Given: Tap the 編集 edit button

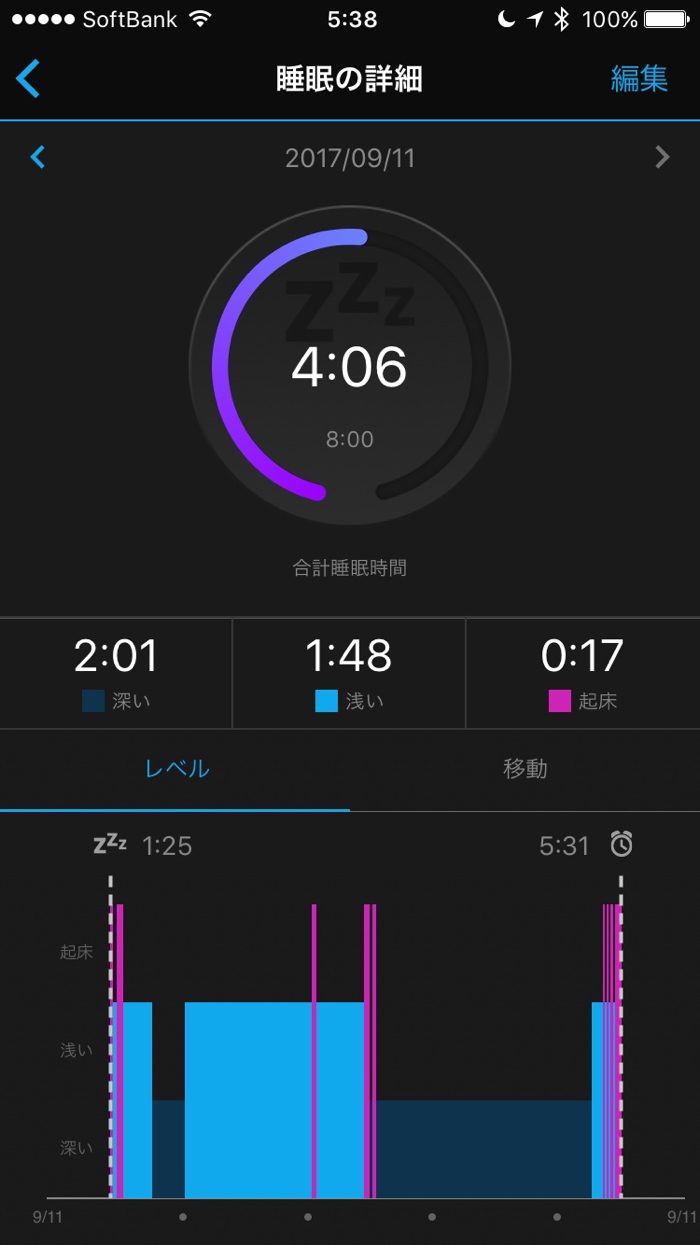Looking at the screenshot, I should click(x=639, y=79).
